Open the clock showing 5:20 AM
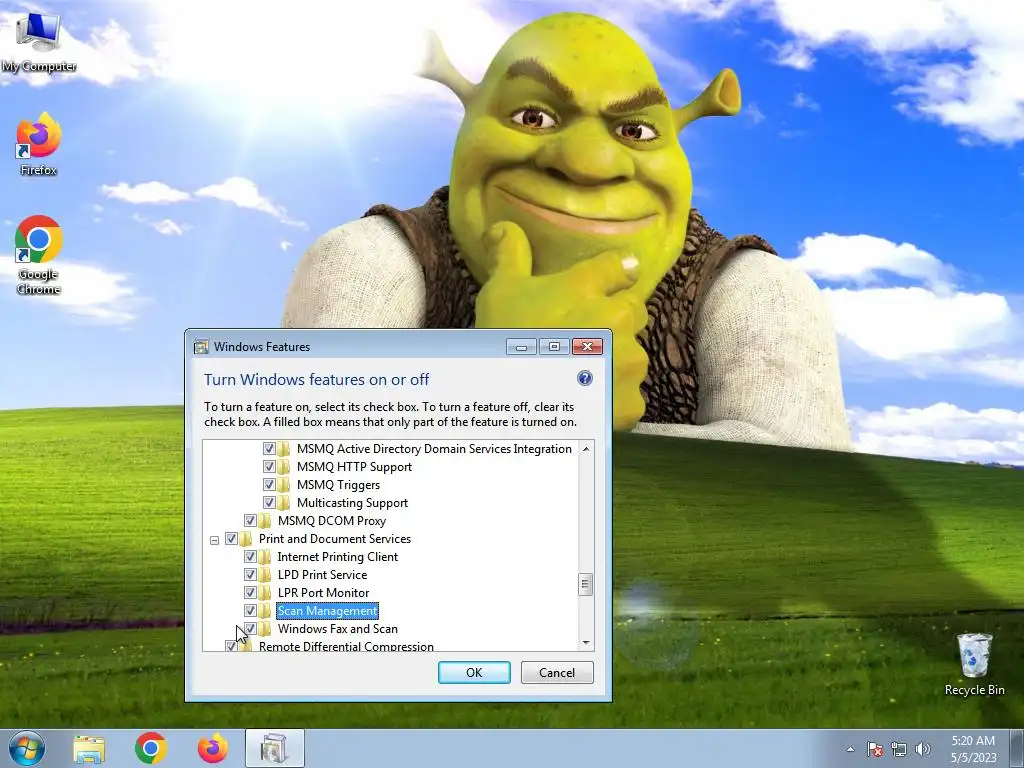 click(x=973, y=741)
